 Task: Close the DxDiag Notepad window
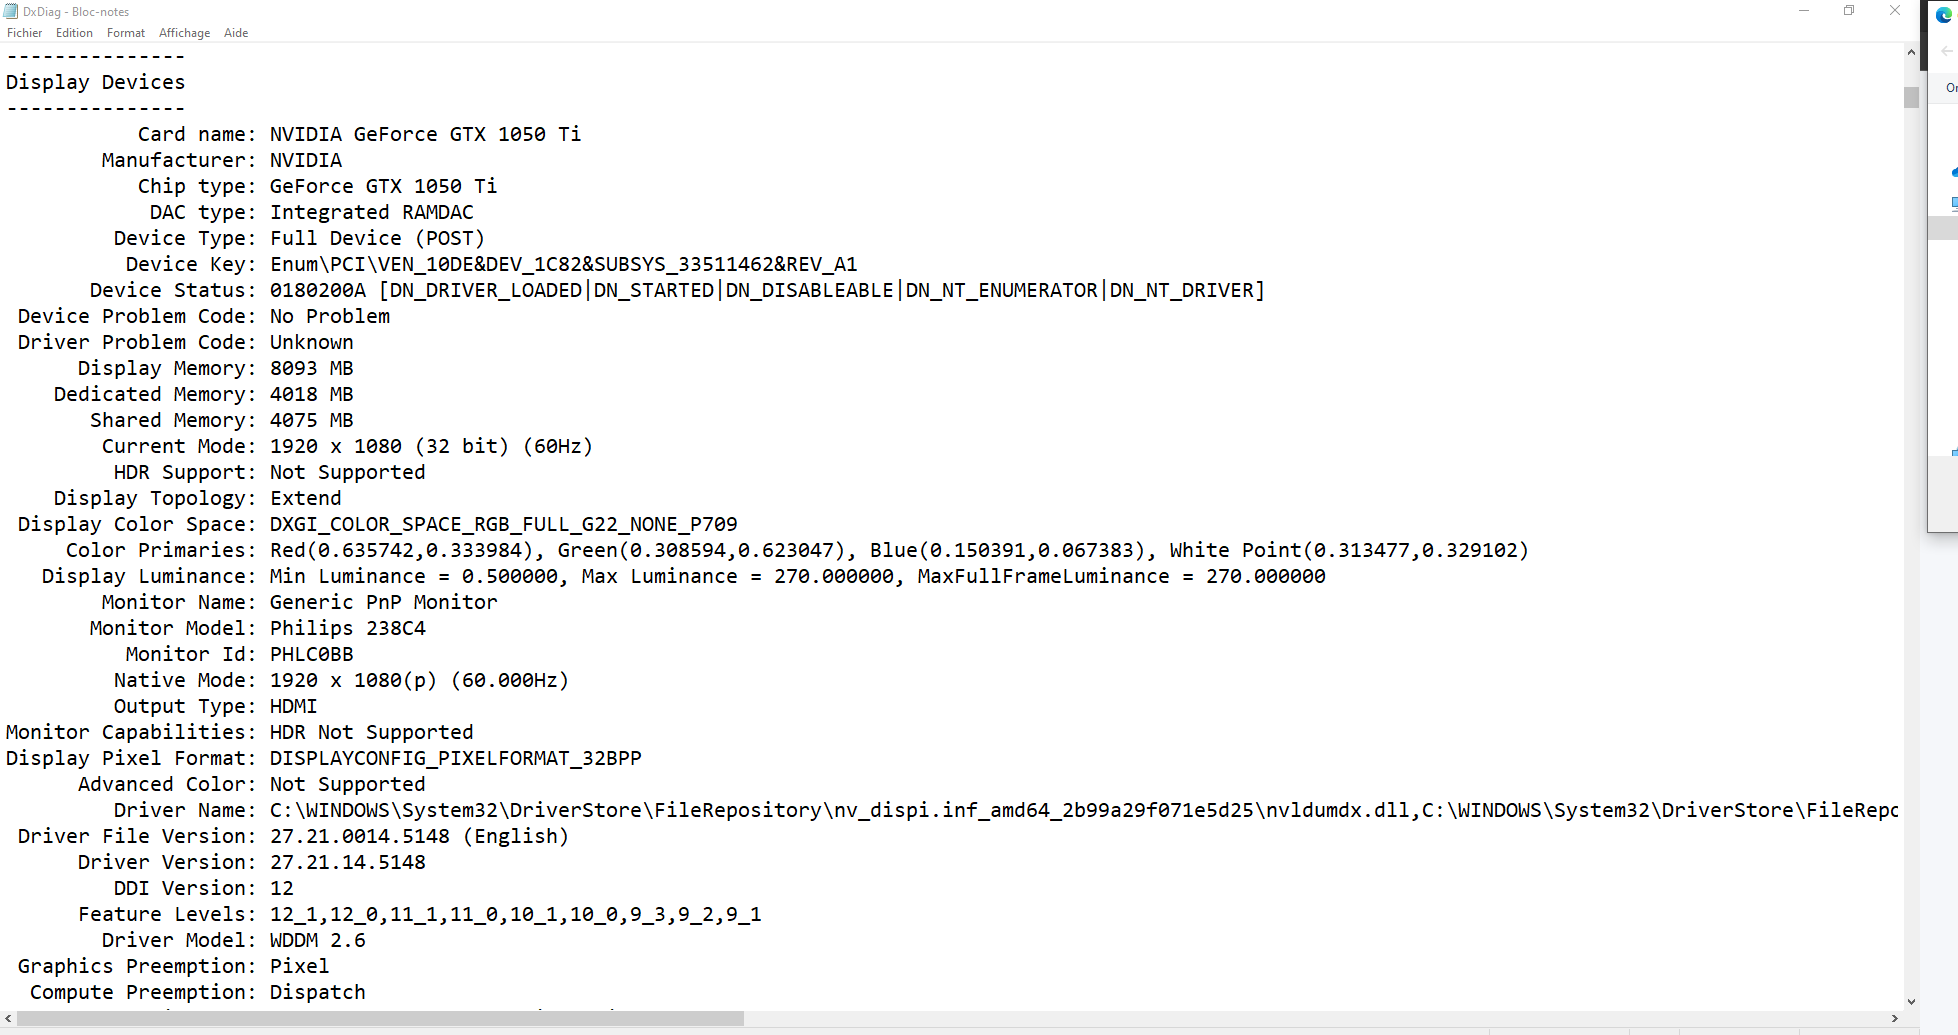pyautogui.click(x=1894, y=11)
